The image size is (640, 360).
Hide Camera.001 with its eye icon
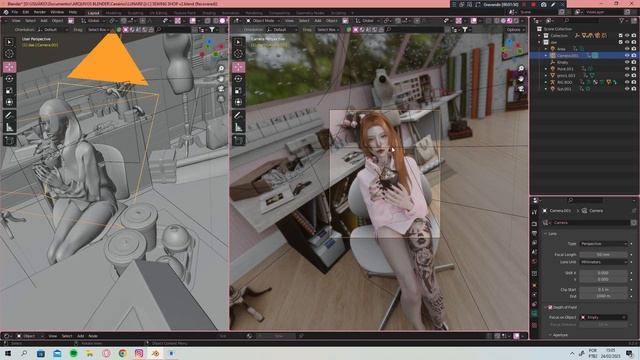(x=627, y=56)
